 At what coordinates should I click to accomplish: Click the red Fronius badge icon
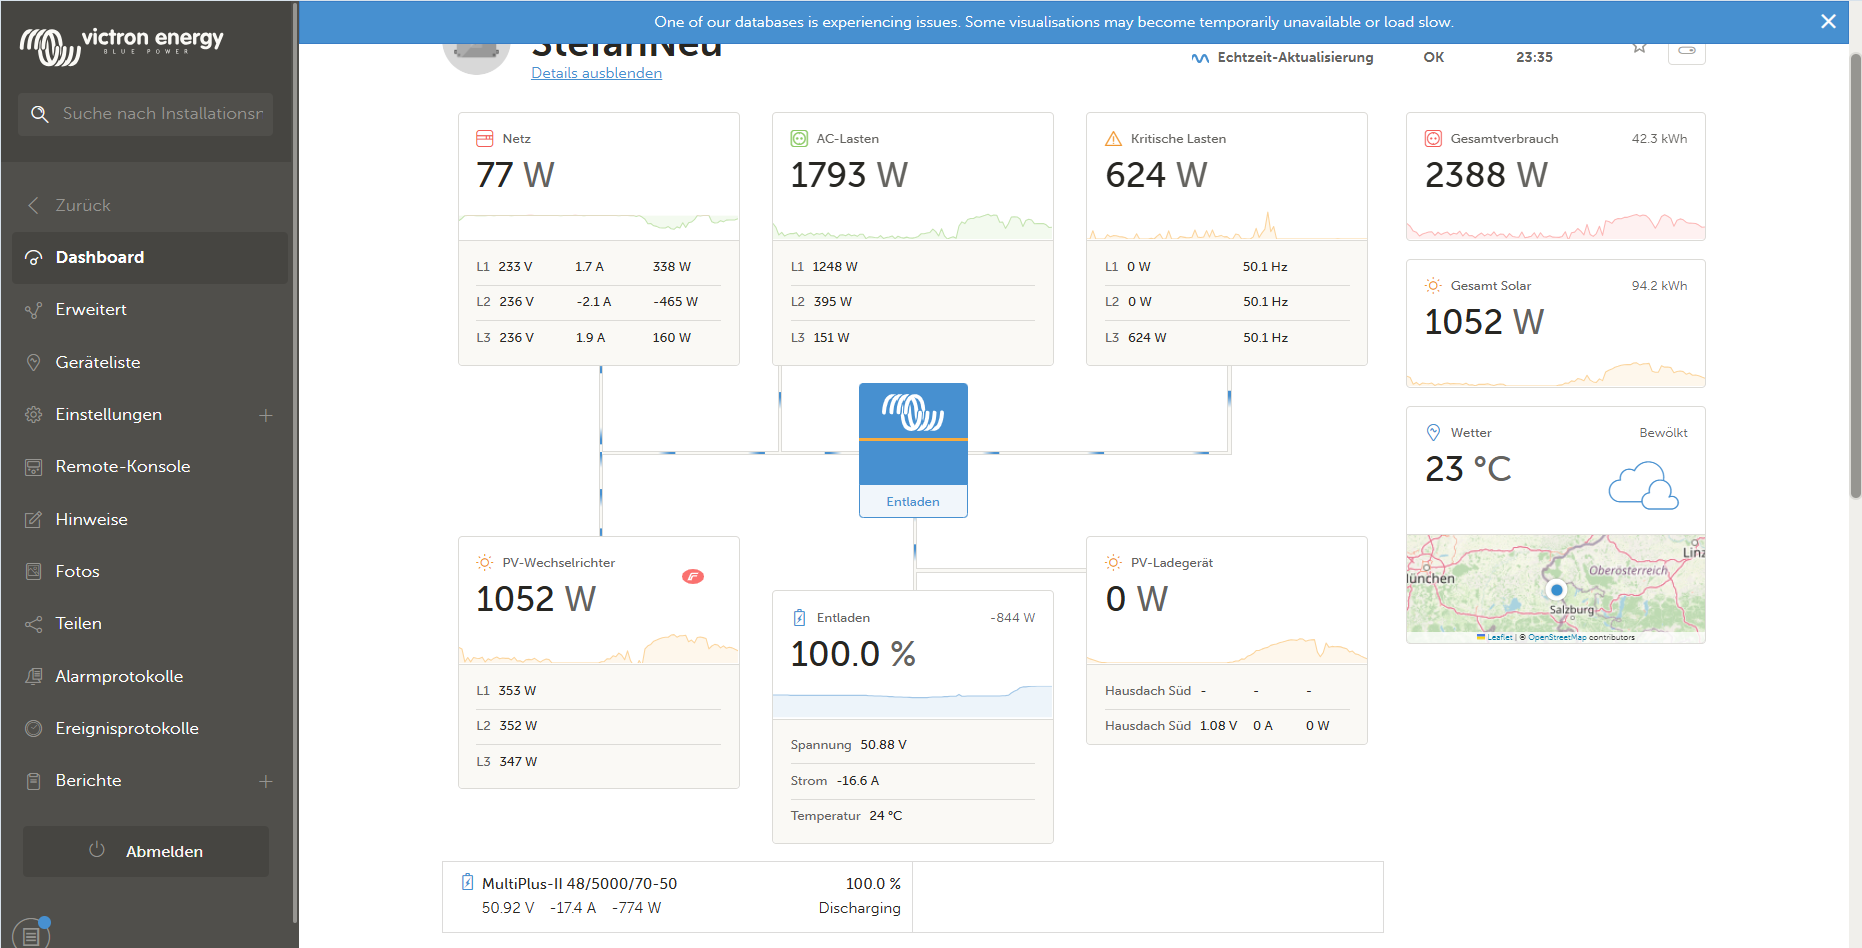tap(693, 576)
